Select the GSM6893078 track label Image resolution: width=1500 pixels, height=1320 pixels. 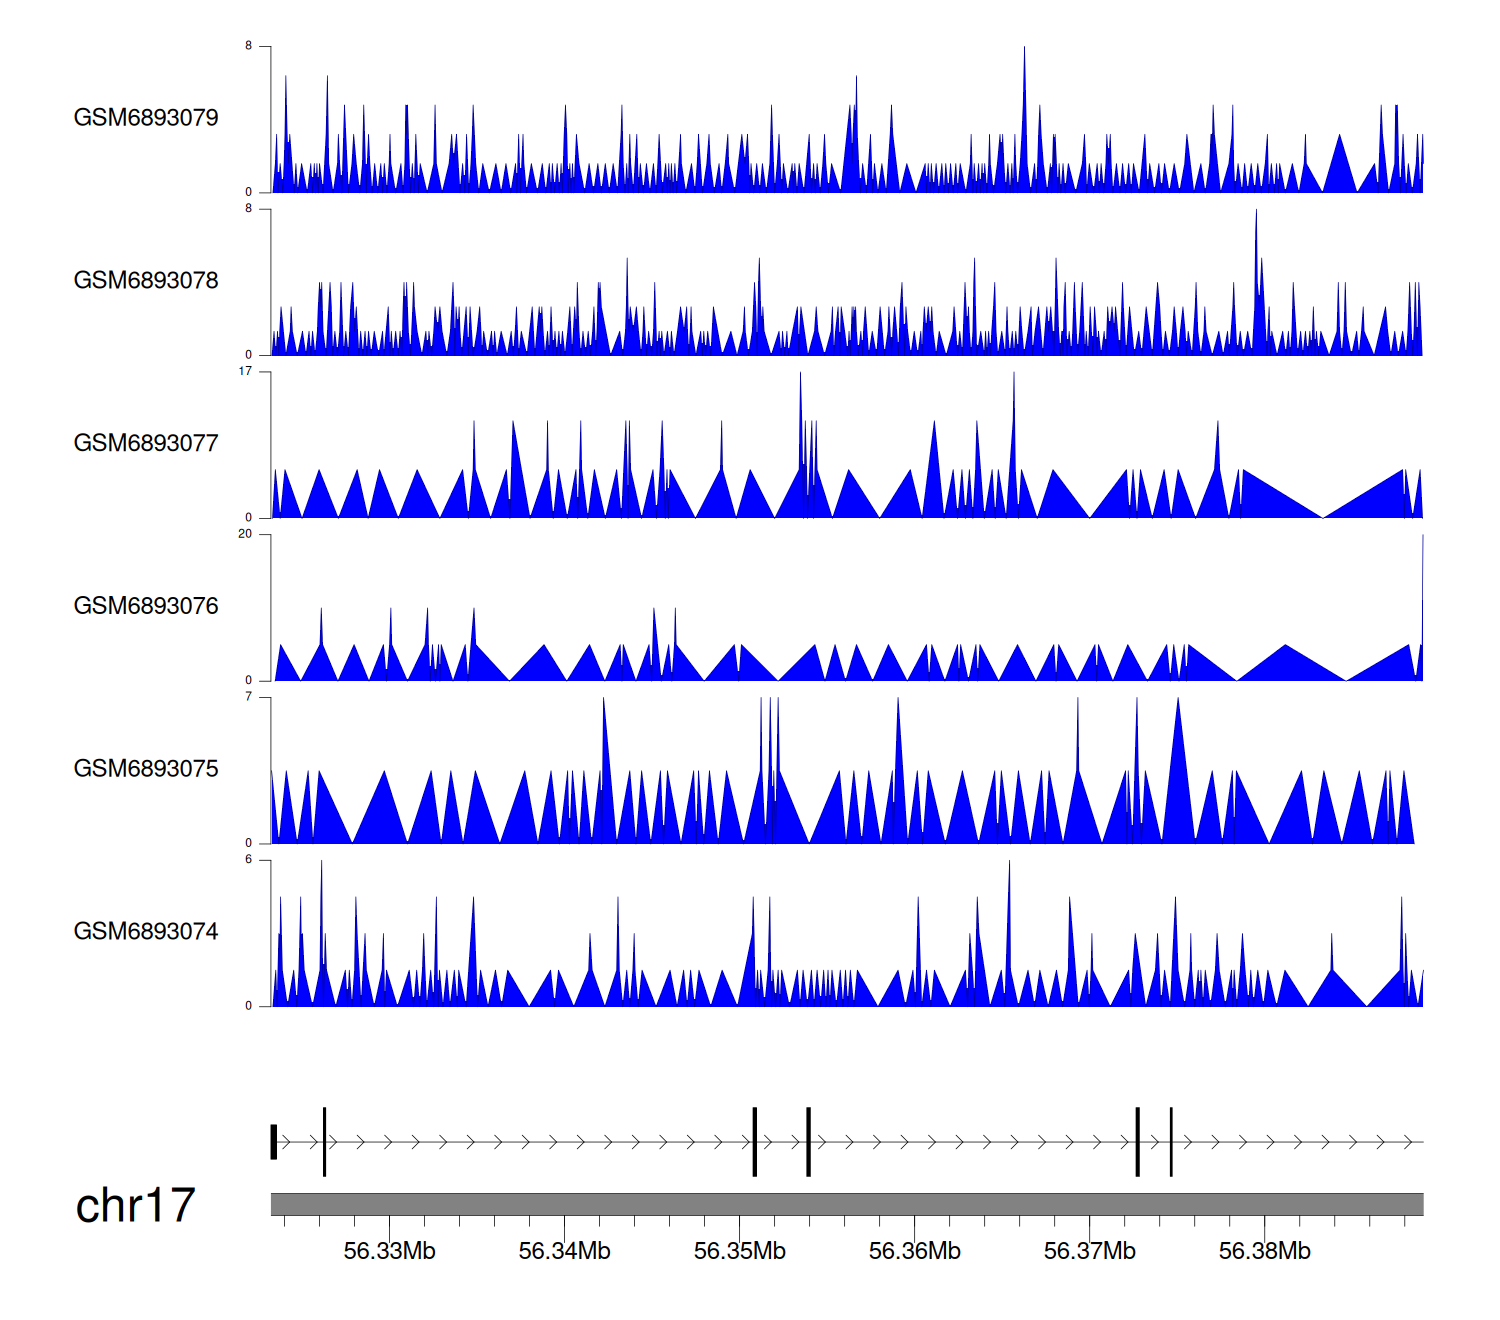point(146,281)
